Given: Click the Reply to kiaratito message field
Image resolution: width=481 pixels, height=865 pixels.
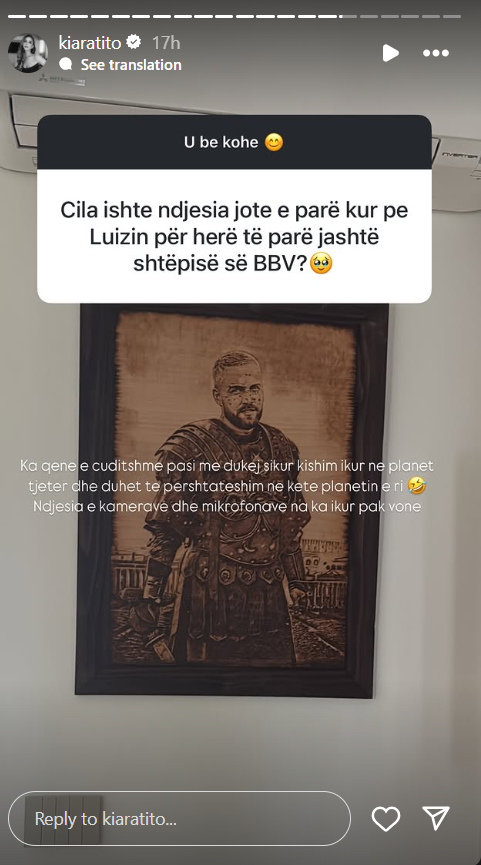Looking at the screenshot, I should click(179, 819).
